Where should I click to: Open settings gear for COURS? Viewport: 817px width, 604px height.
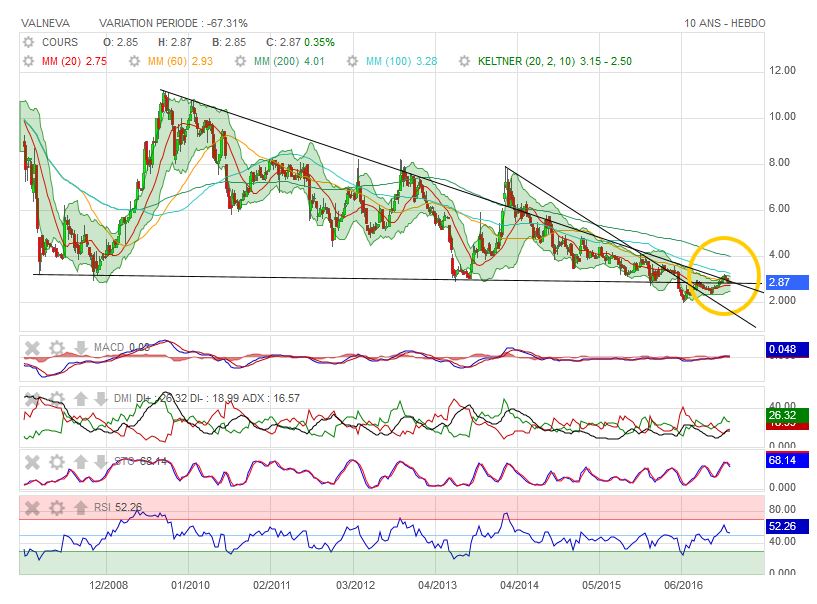pos(28,42)
